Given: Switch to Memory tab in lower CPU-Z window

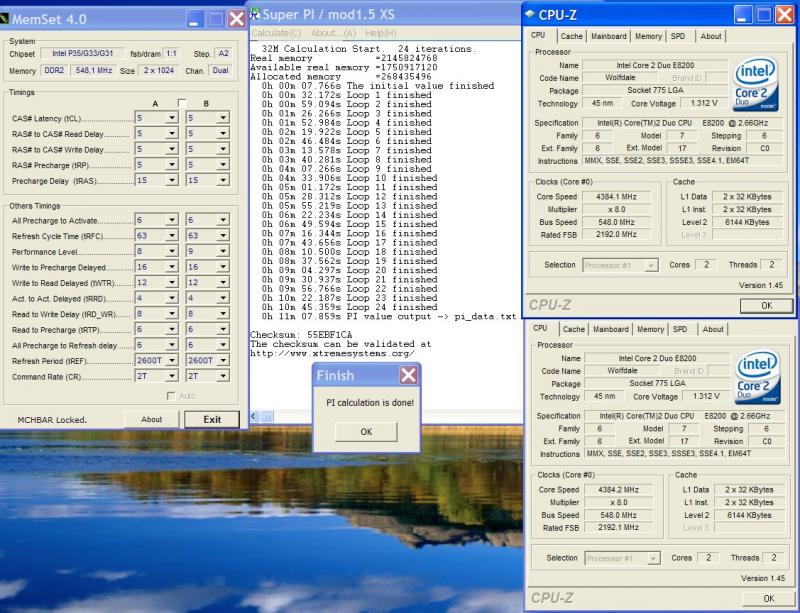Looking at the screenshot, I should 650,329.
